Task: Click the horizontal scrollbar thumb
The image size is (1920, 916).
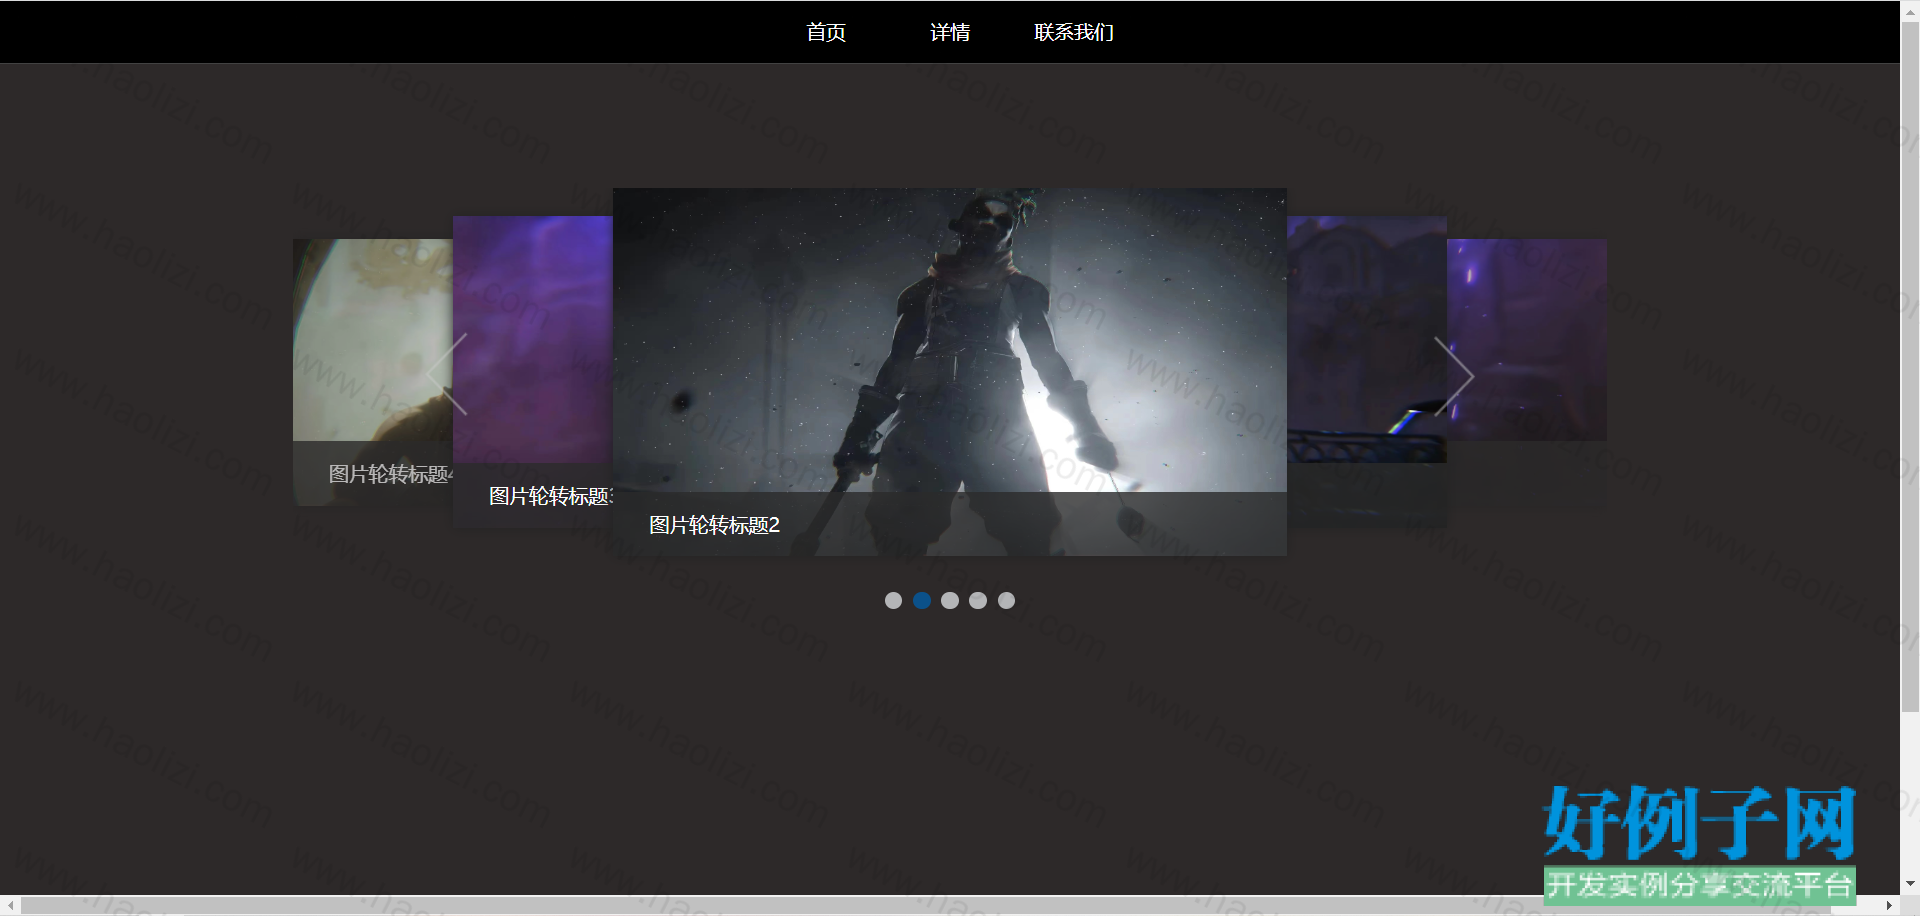Action: coord(925,906)
